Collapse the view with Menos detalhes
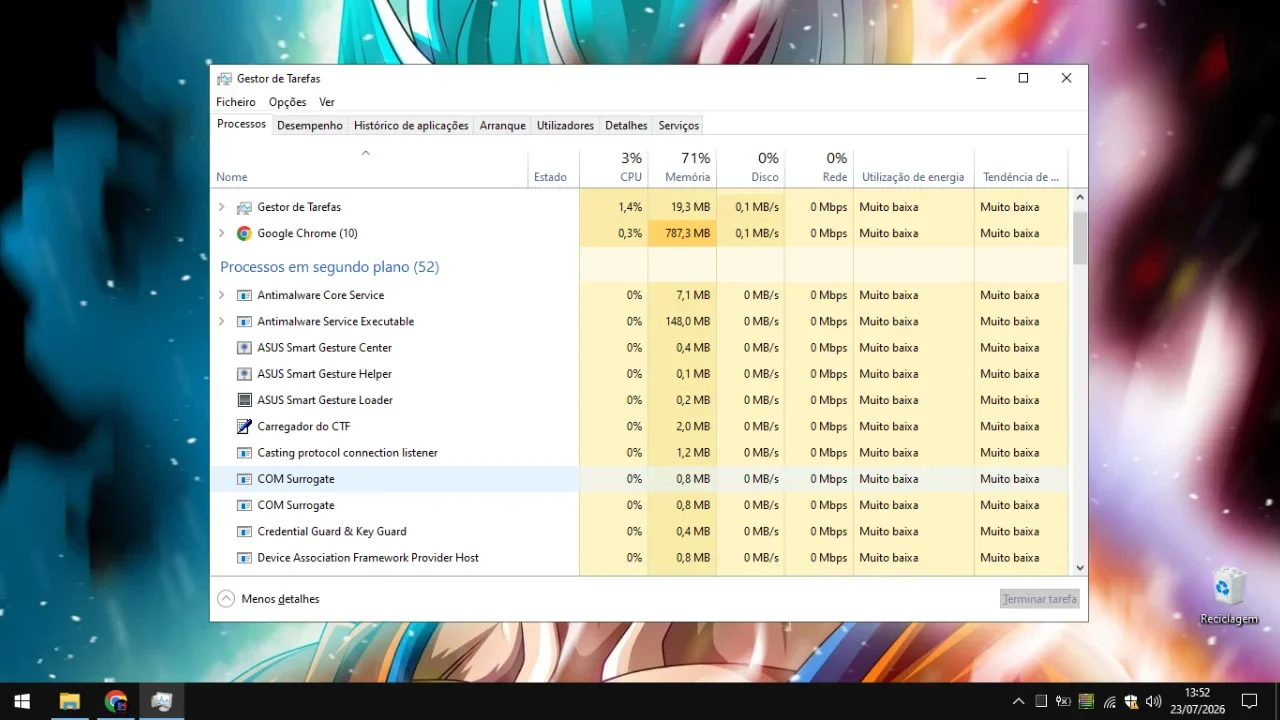The image size is (1280, 720). pyautogui.click(x=269, y=599)
